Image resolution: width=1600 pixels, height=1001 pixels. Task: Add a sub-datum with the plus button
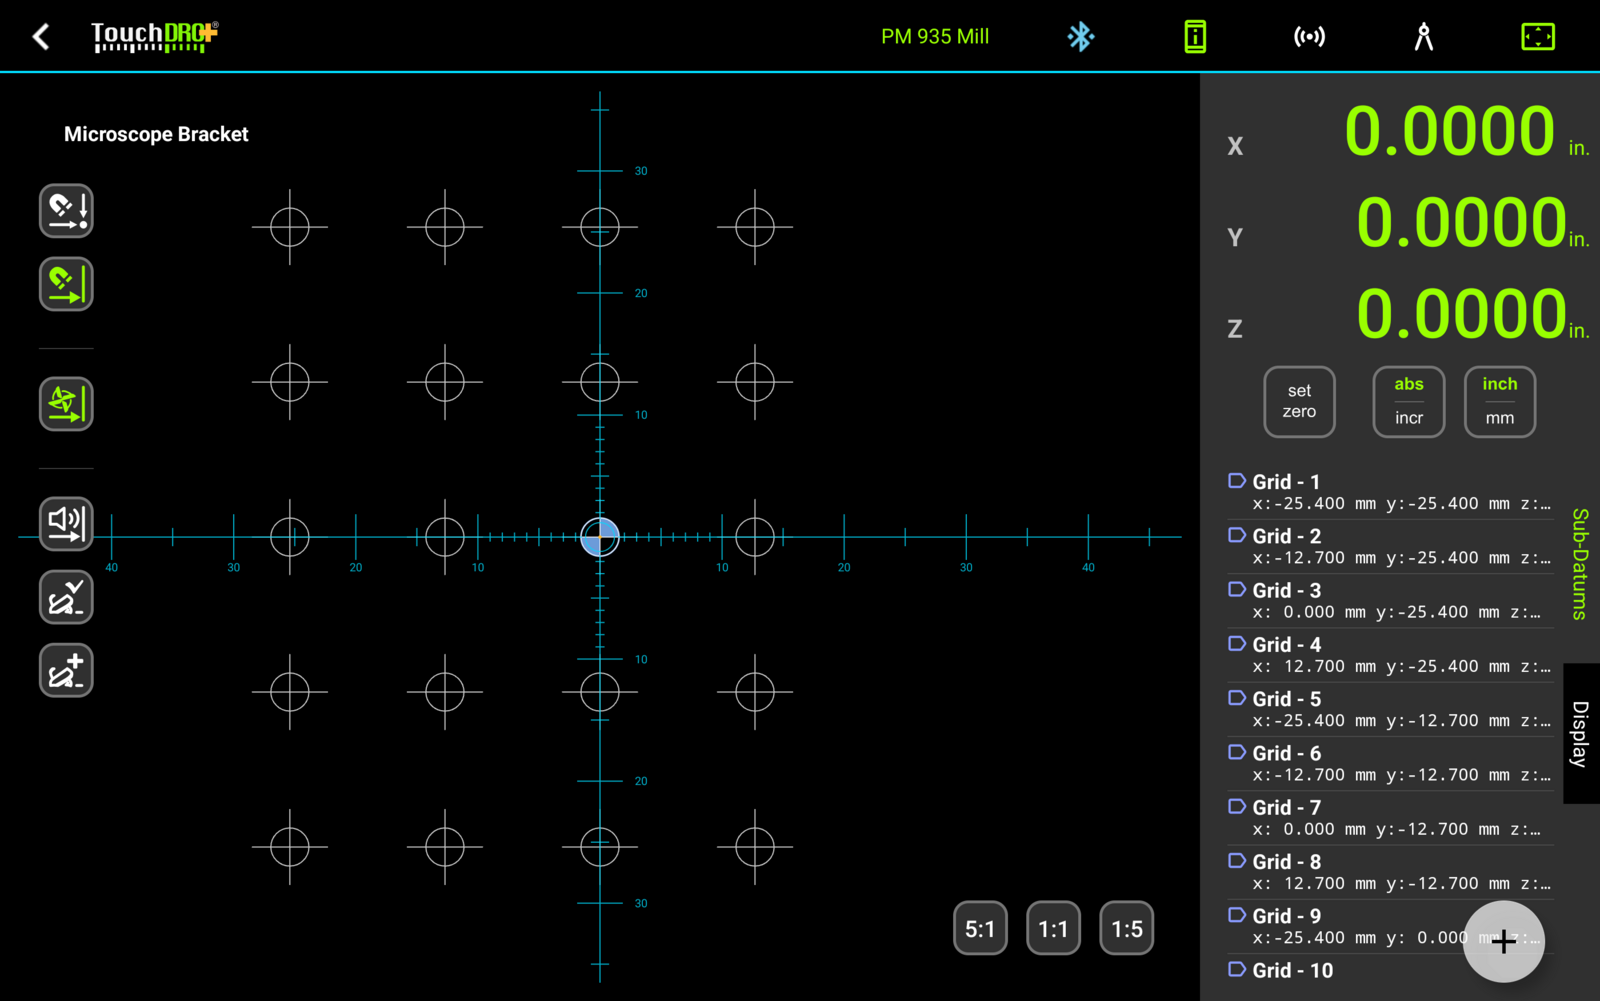pos(1503,941)
